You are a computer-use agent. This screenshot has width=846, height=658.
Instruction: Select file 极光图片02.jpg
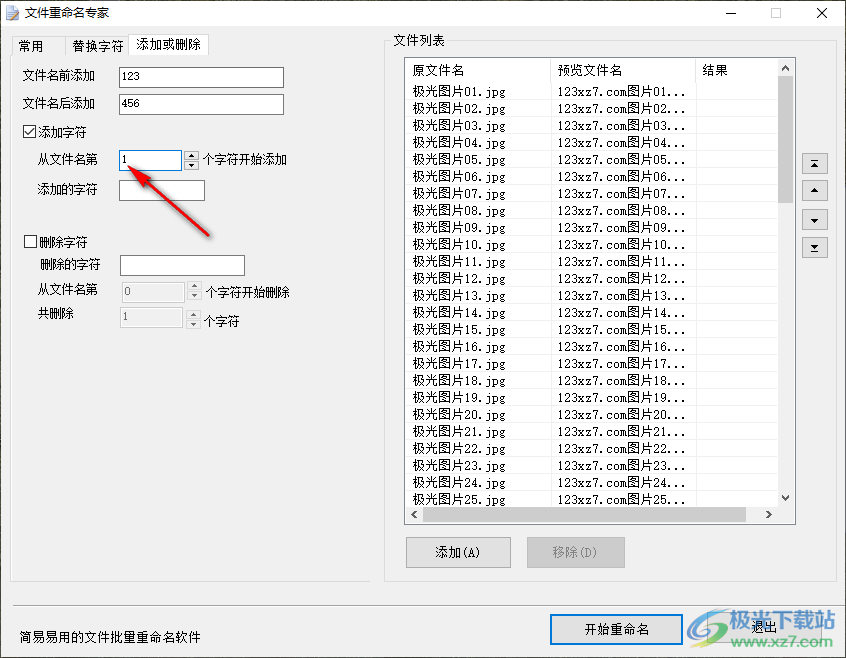[x=459, y=109]
